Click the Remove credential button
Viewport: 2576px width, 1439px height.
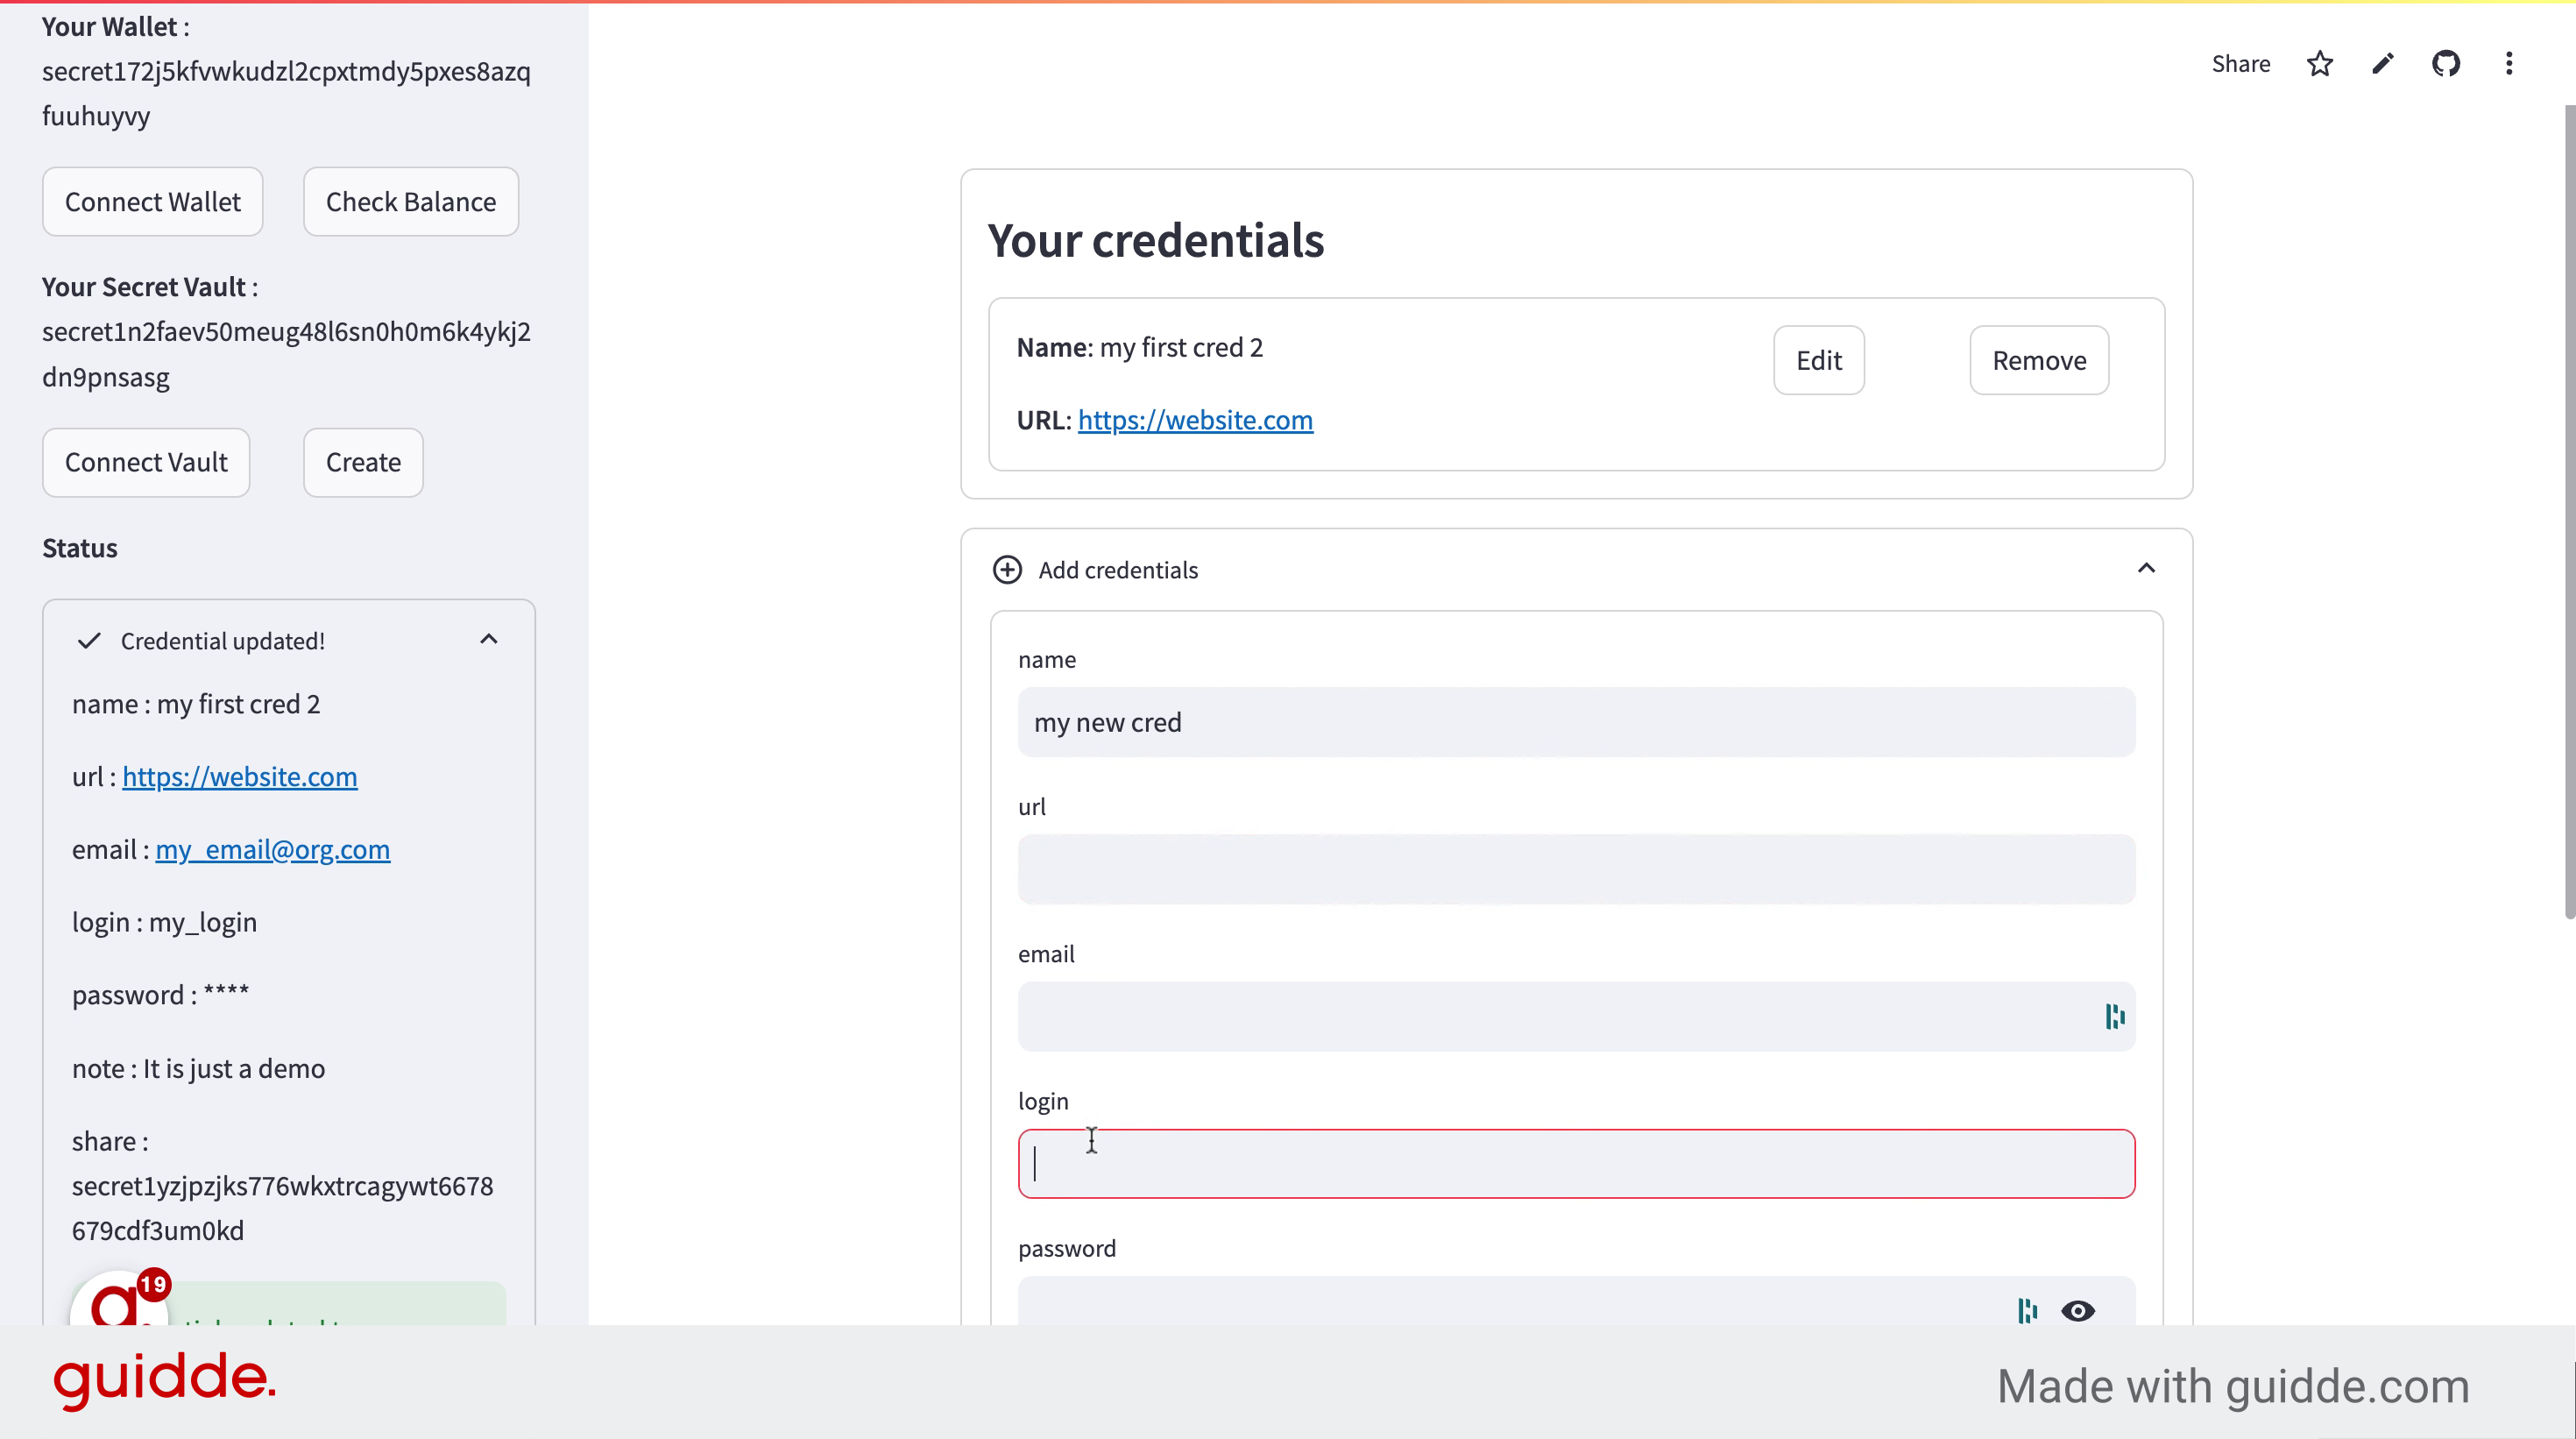2038,359
